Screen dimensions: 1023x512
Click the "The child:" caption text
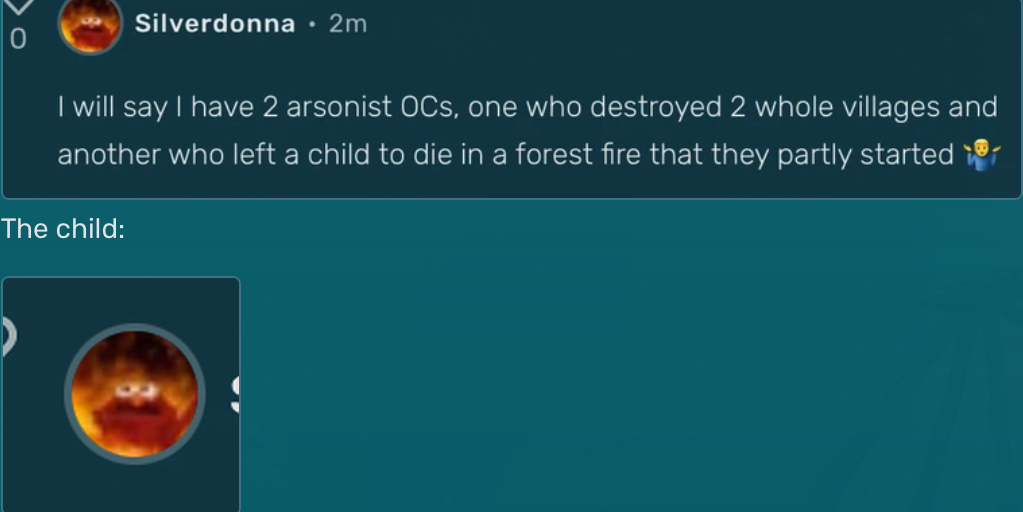pyautogui.click(x=63, y=229)
